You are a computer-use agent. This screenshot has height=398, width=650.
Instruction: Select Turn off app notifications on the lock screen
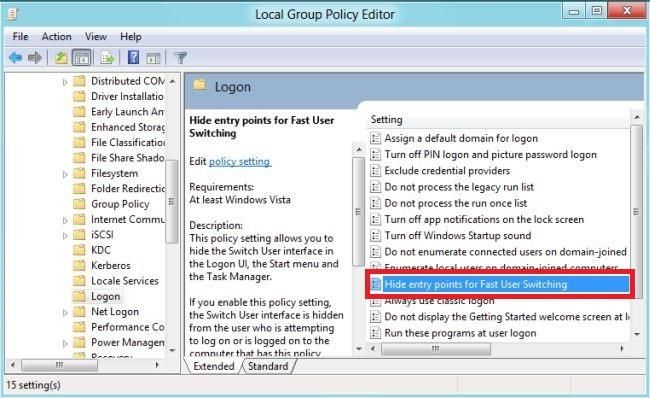click(484, 219)
